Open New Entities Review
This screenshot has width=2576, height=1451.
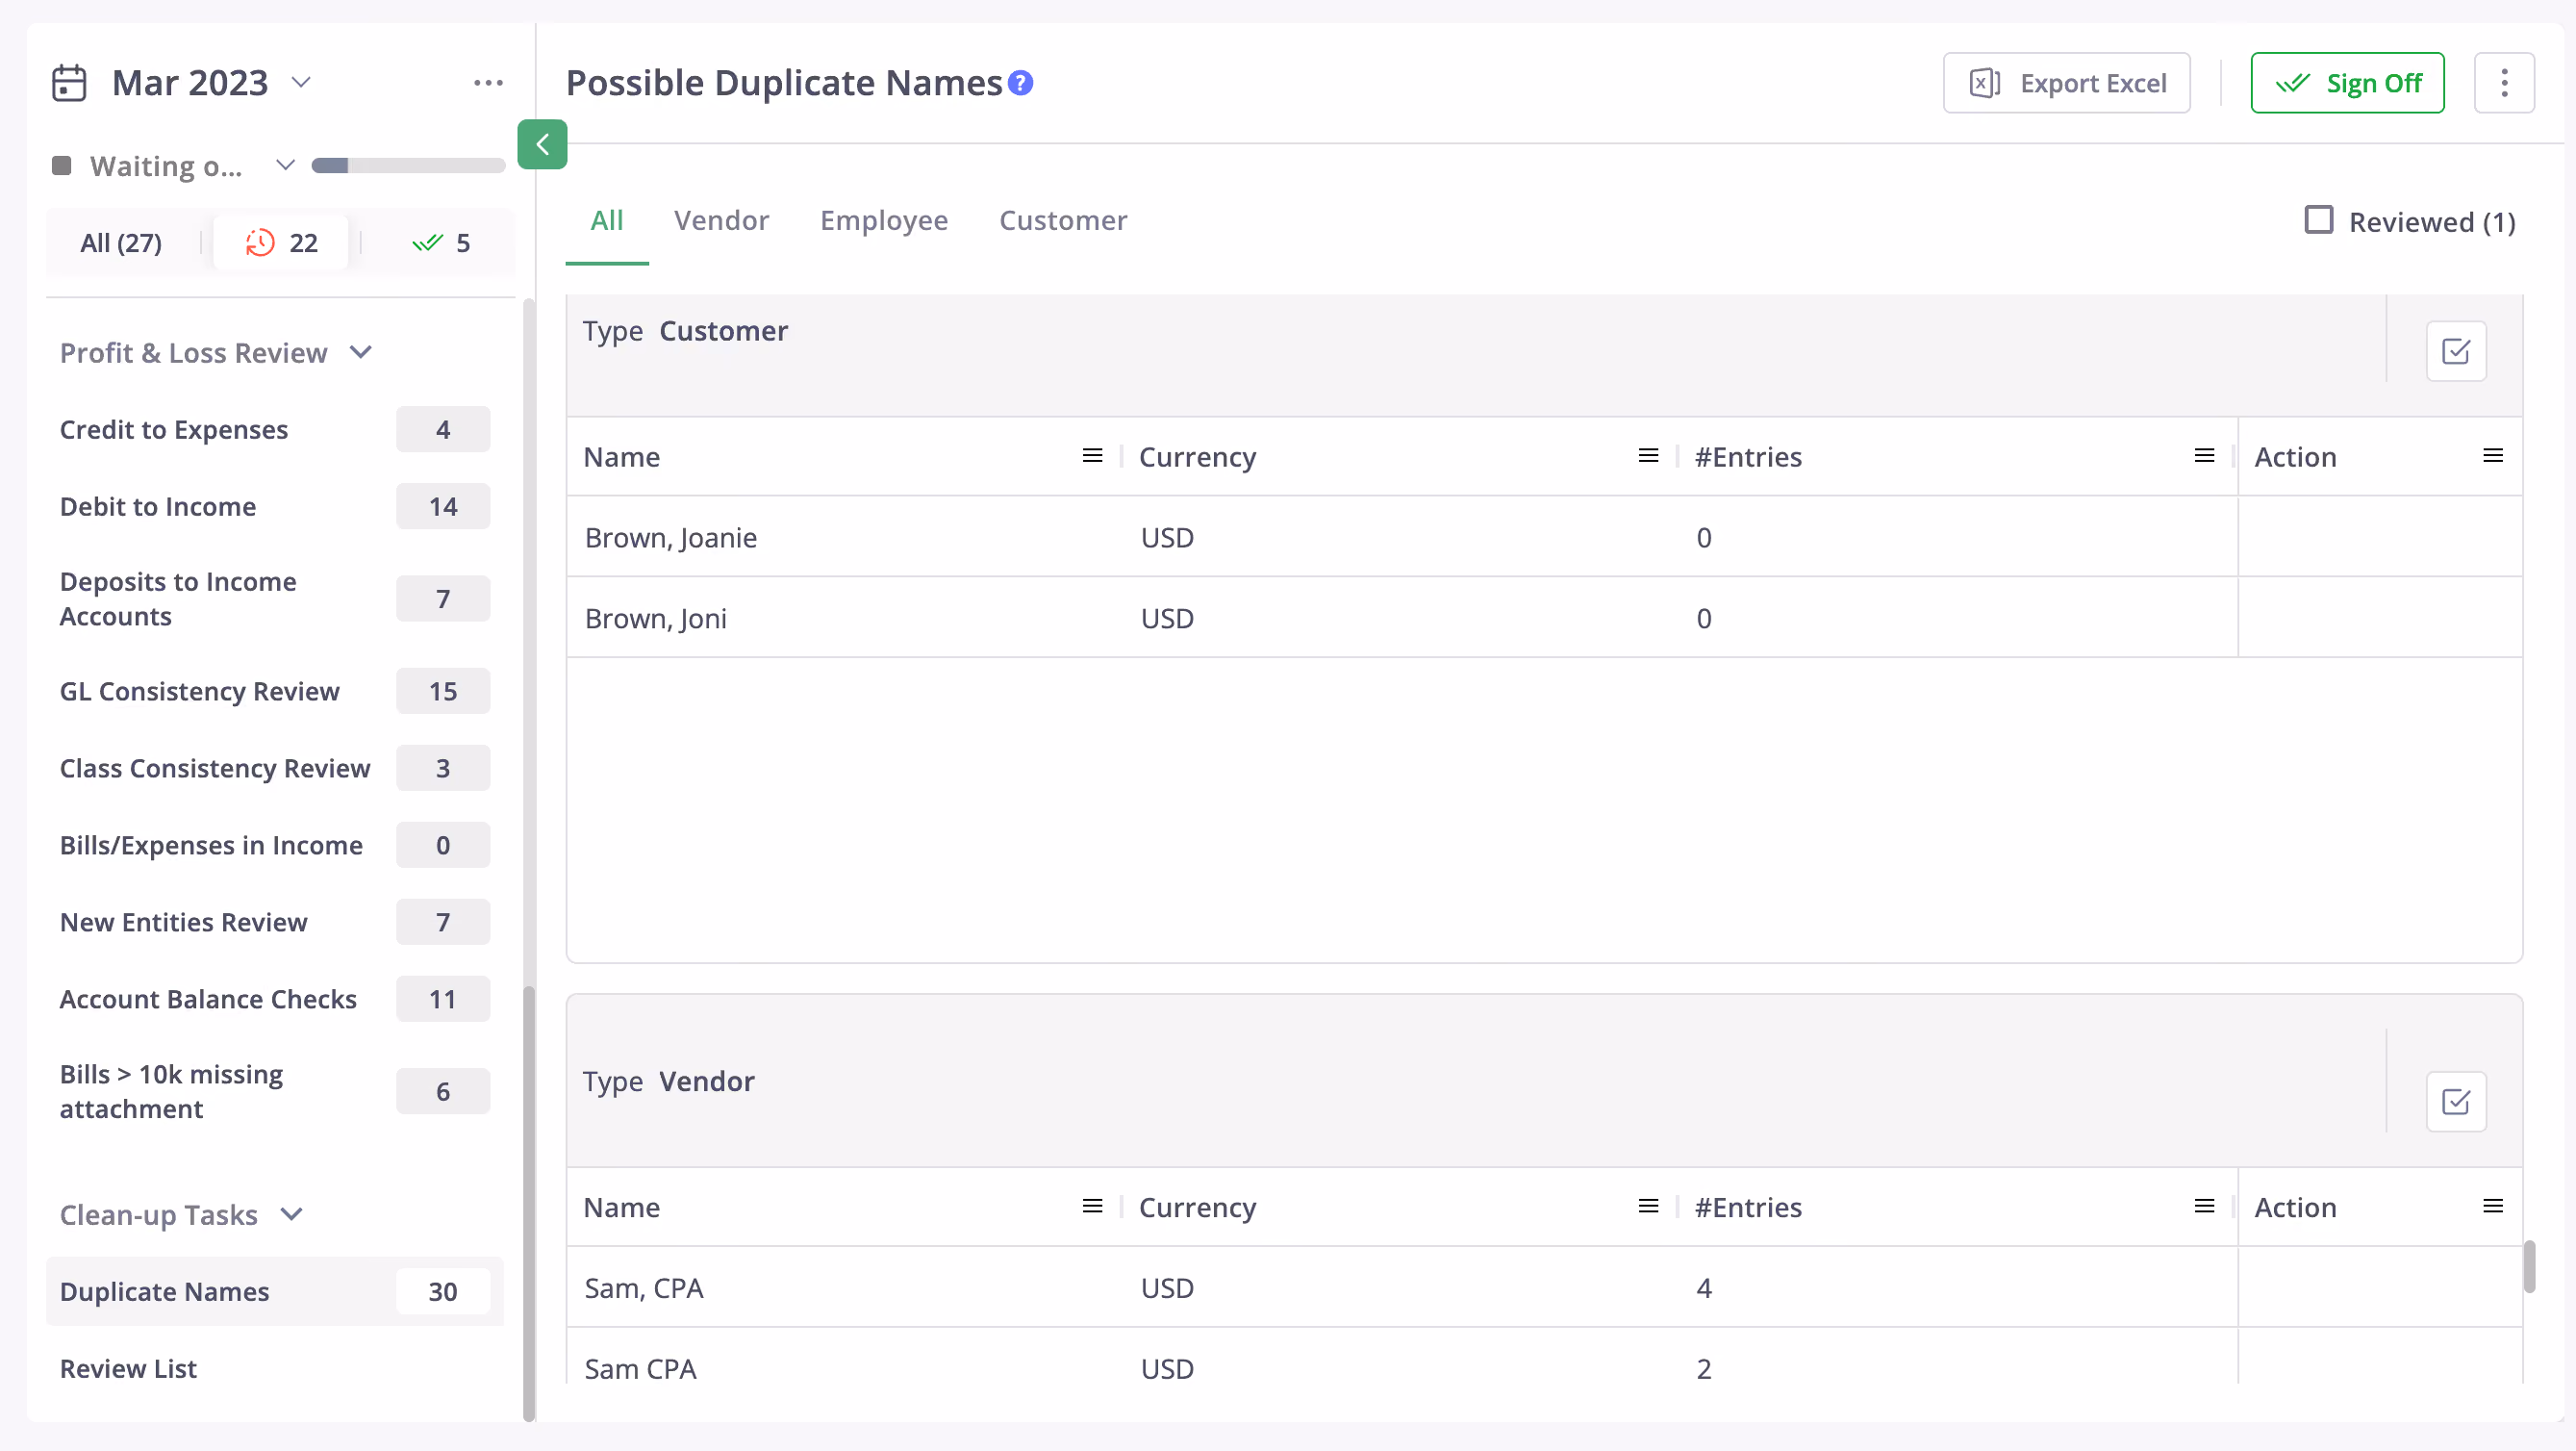(x=275, y=922)
